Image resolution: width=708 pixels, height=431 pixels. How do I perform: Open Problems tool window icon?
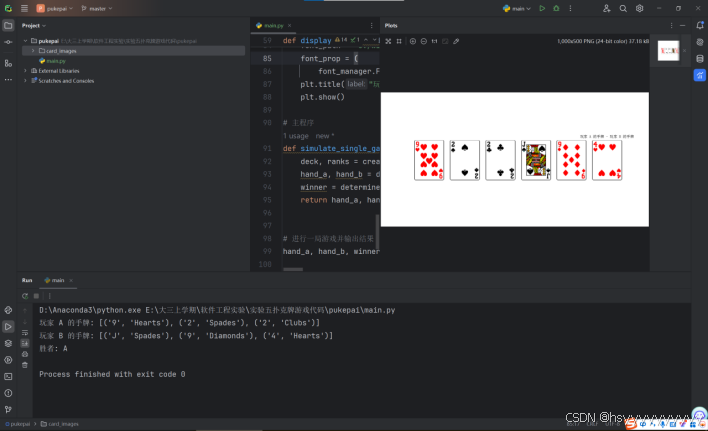tap(8, 393)
